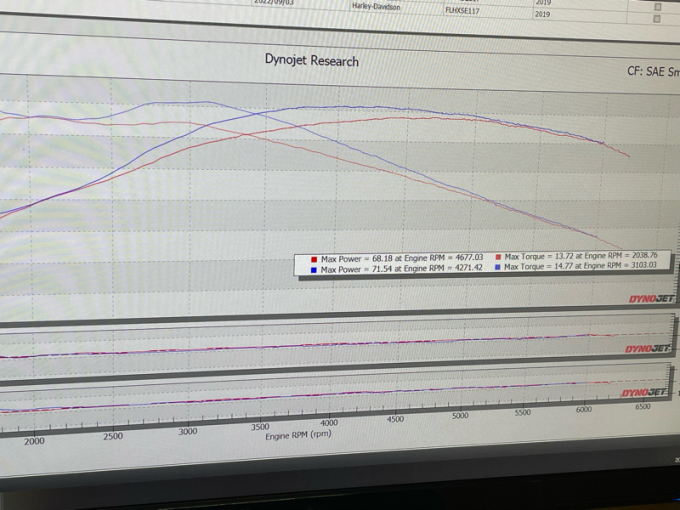680x510 pixels.
Task: Click the 2500 tick label on the RPM axis
Action: coord(113,436)
